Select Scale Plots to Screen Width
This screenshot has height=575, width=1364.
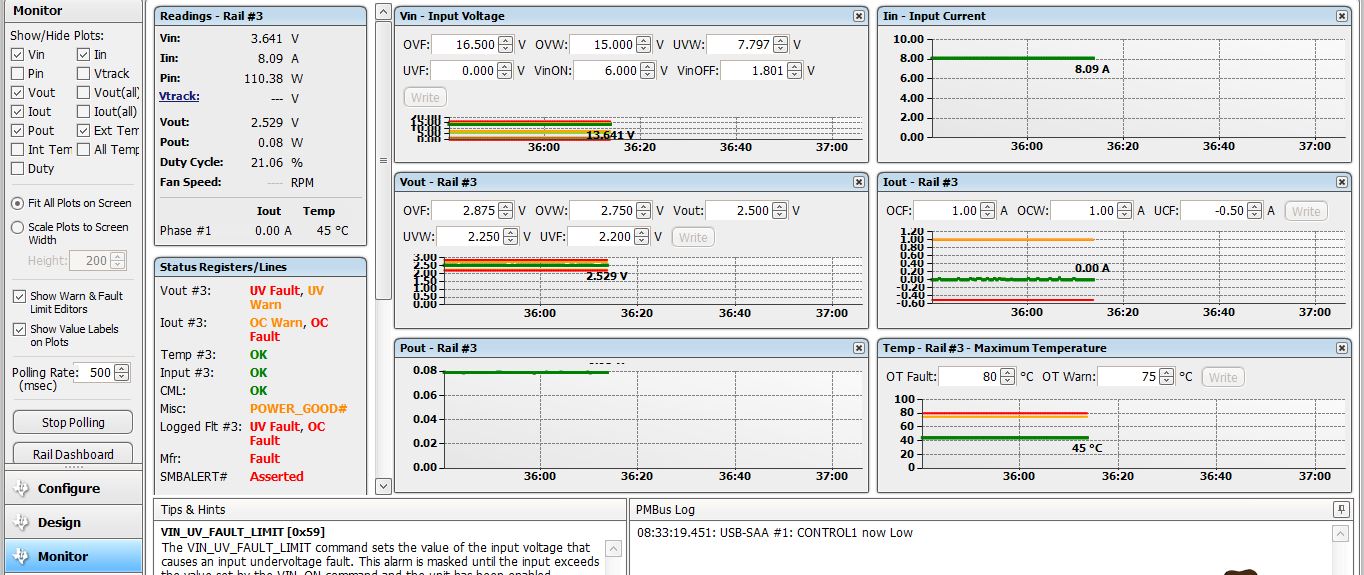pos(18,228)
